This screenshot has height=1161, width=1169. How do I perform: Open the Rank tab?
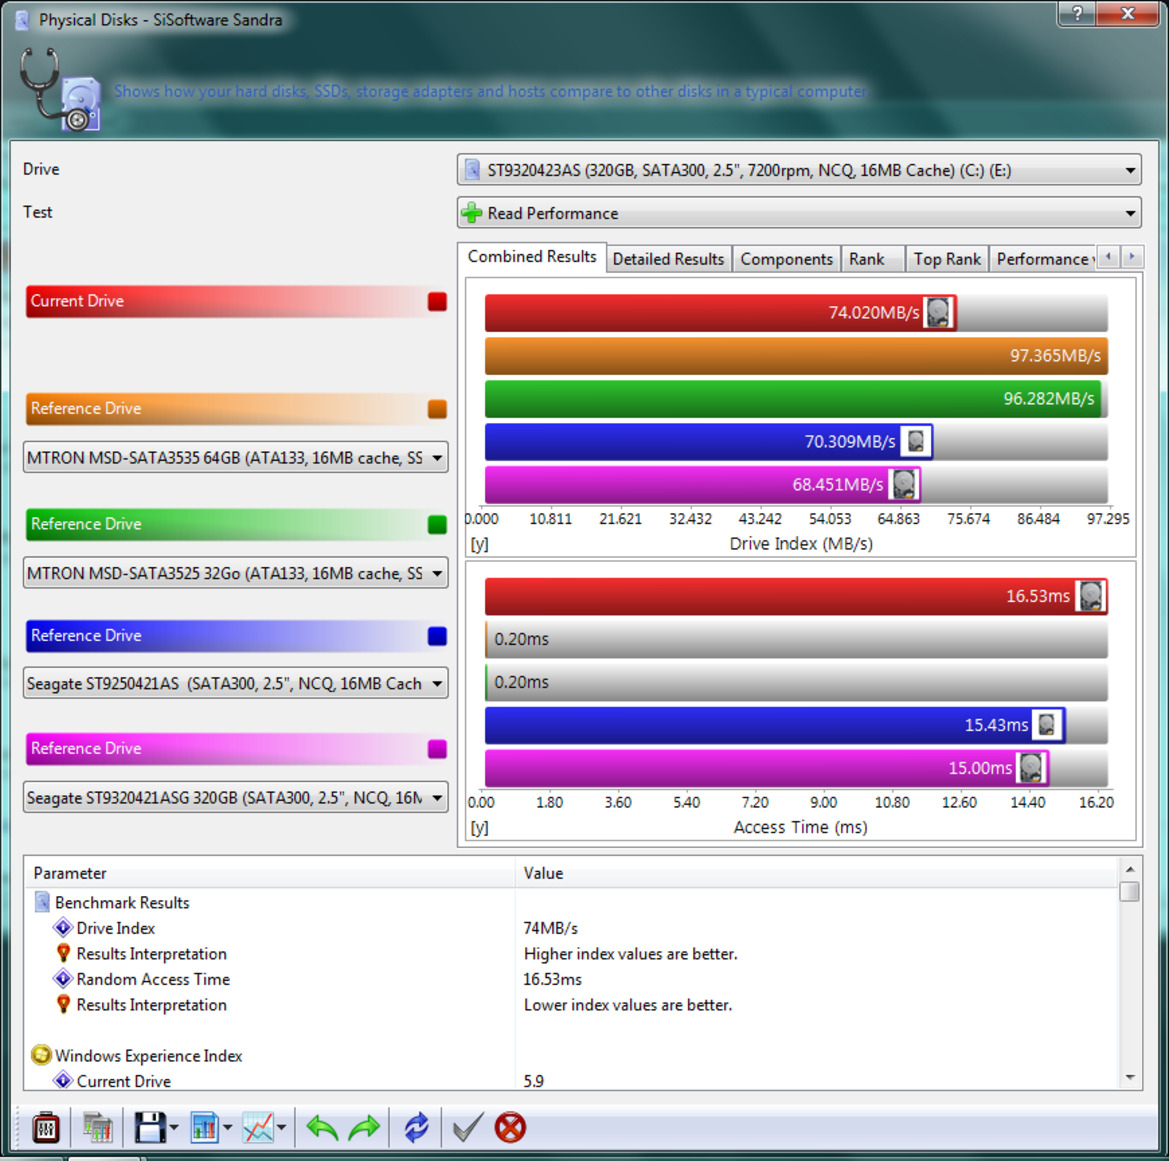coord(872,259)
